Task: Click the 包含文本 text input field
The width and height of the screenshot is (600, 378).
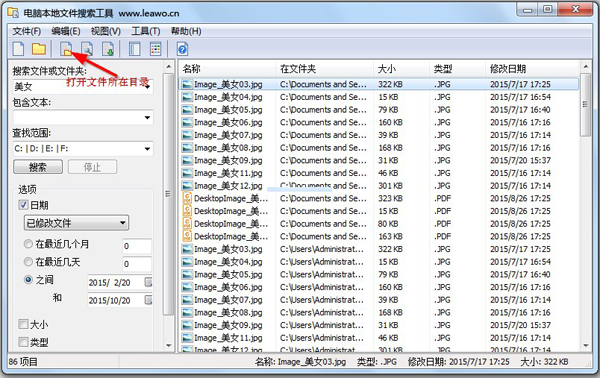Action: [78, 117]
